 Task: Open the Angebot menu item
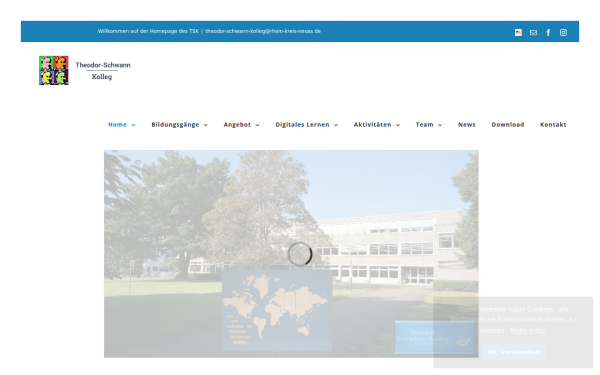coord(237,125)
